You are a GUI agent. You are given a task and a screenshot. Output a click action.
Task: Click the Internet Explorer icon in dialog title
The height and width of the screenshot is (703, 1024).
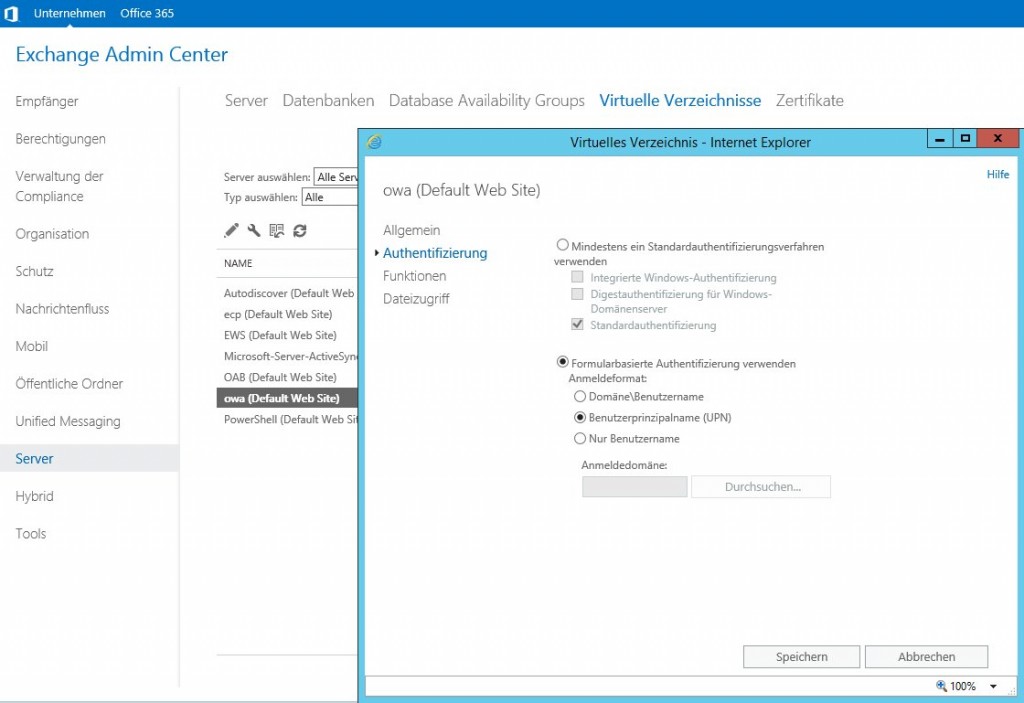click(375, 142)
